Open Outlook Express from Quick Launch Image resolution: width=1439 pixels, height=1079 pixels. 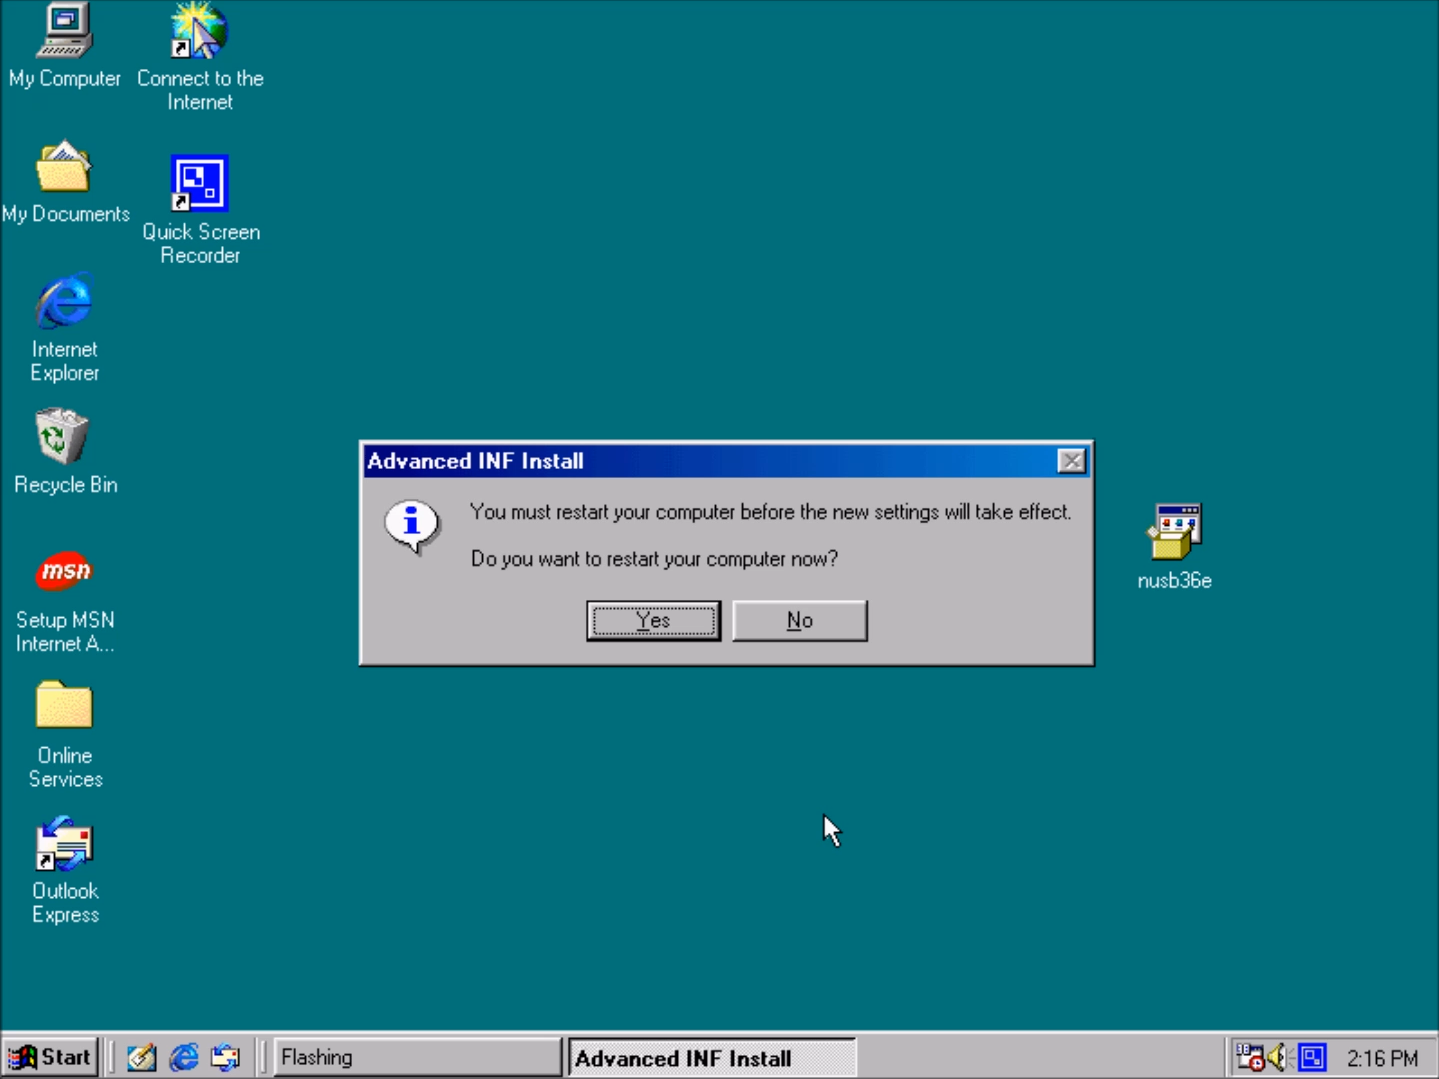(224, 1057)
